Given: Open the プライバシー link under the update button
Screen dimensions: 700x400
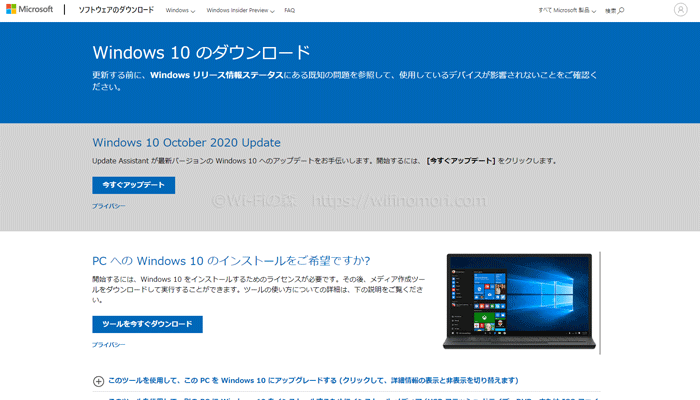Looking at the screenshot, I should coord(108,206).
